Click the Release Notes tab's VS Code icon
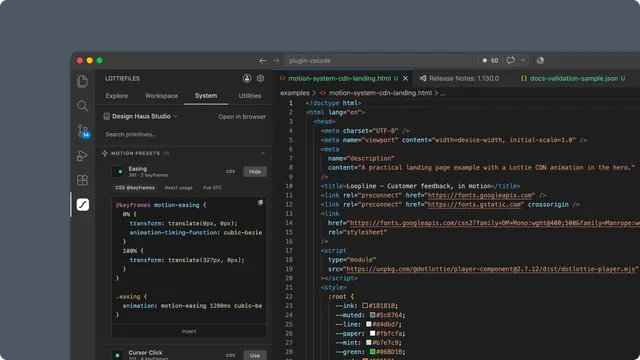This screenshot has width=640, height=360. (x=423, y=78)
